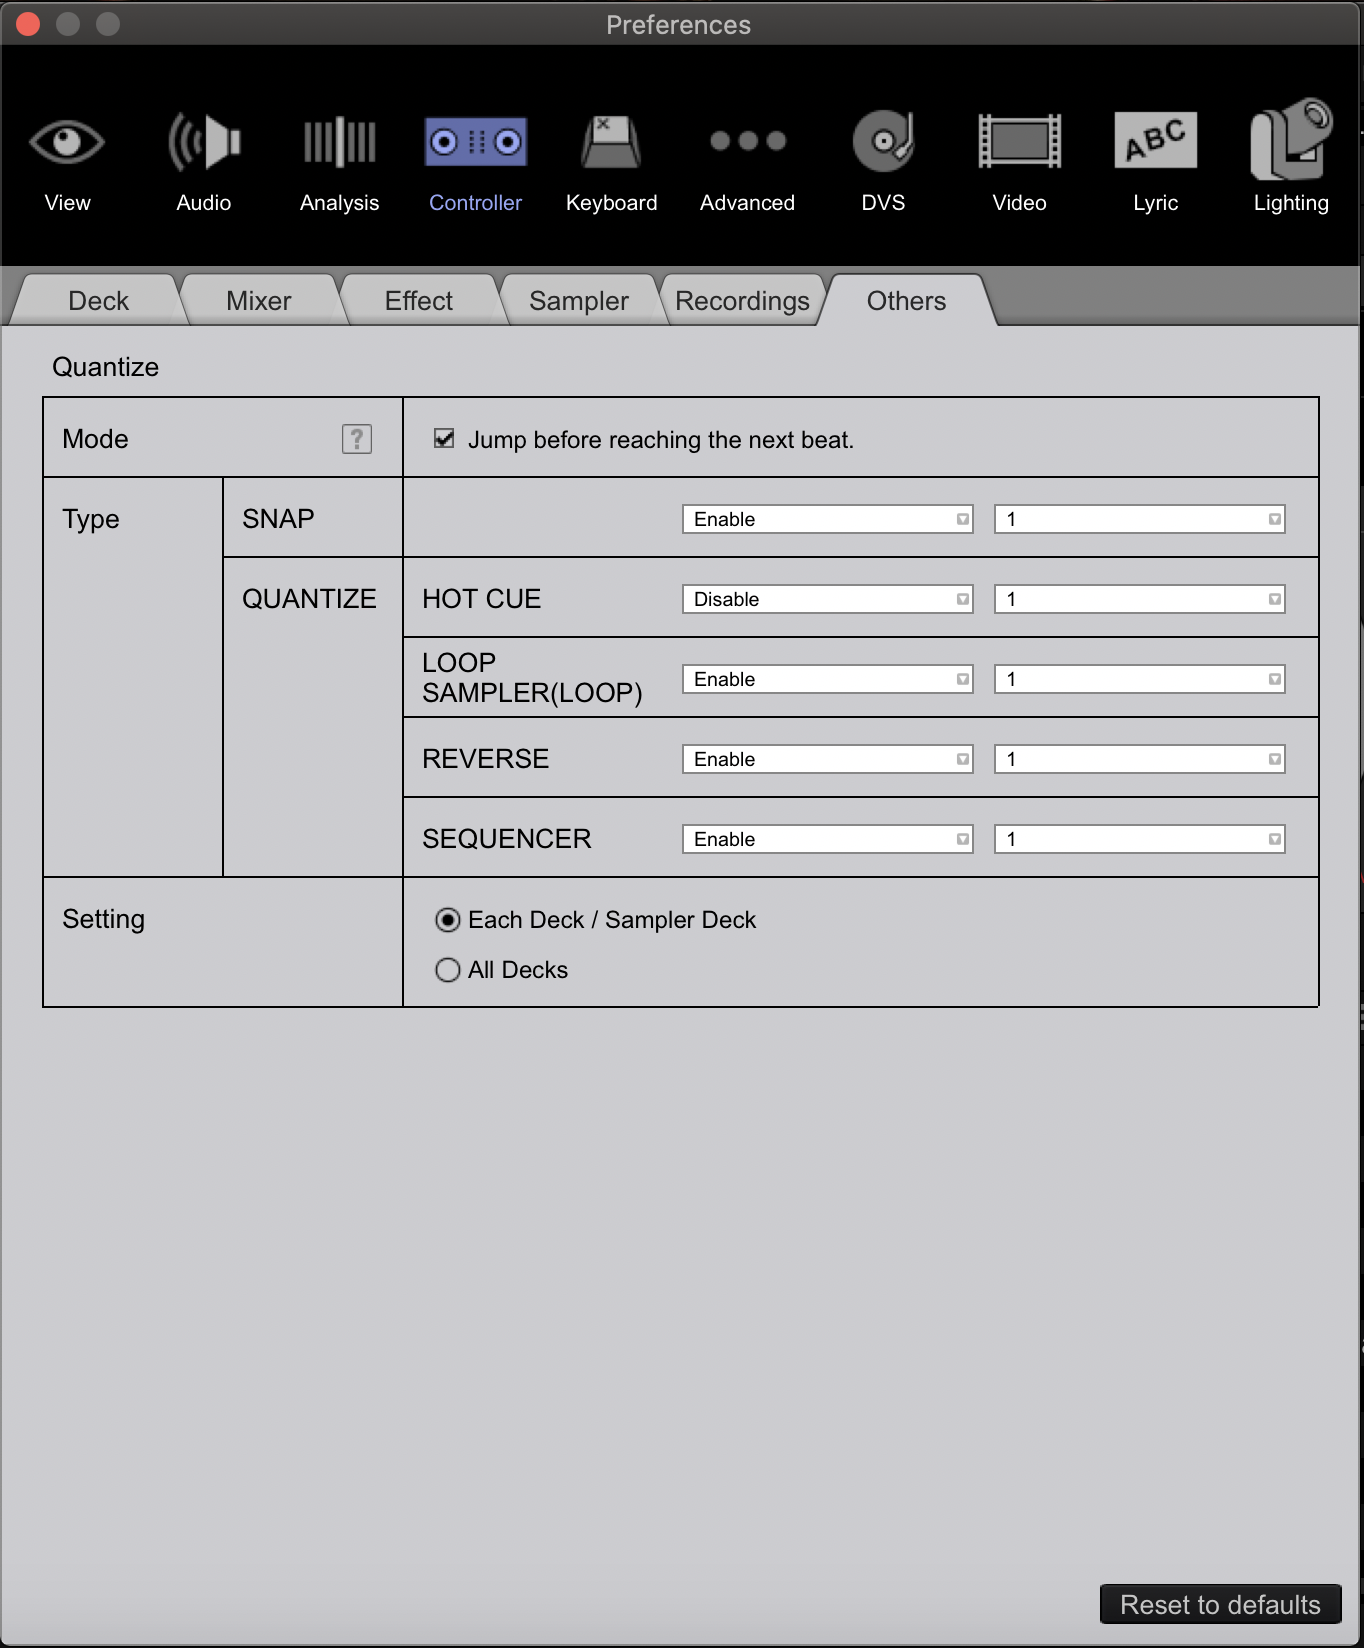Open the Lighting preferences icon

[1292, 139]
